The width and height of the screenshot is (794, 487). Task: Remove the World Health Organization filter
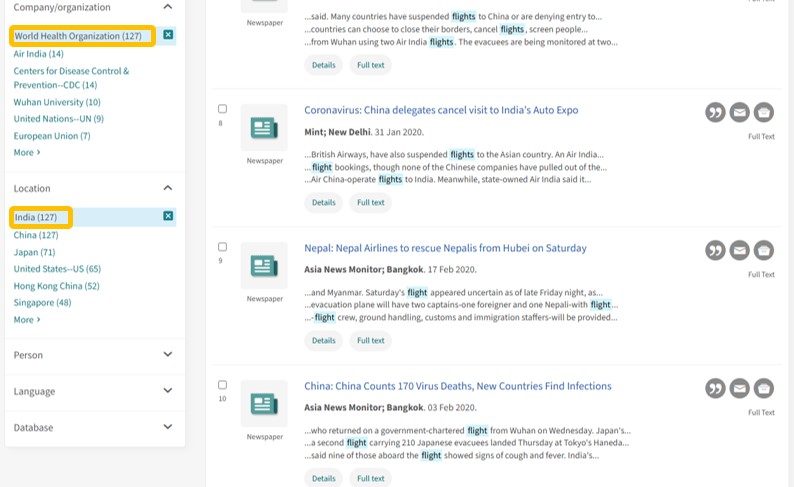[168, 35]
